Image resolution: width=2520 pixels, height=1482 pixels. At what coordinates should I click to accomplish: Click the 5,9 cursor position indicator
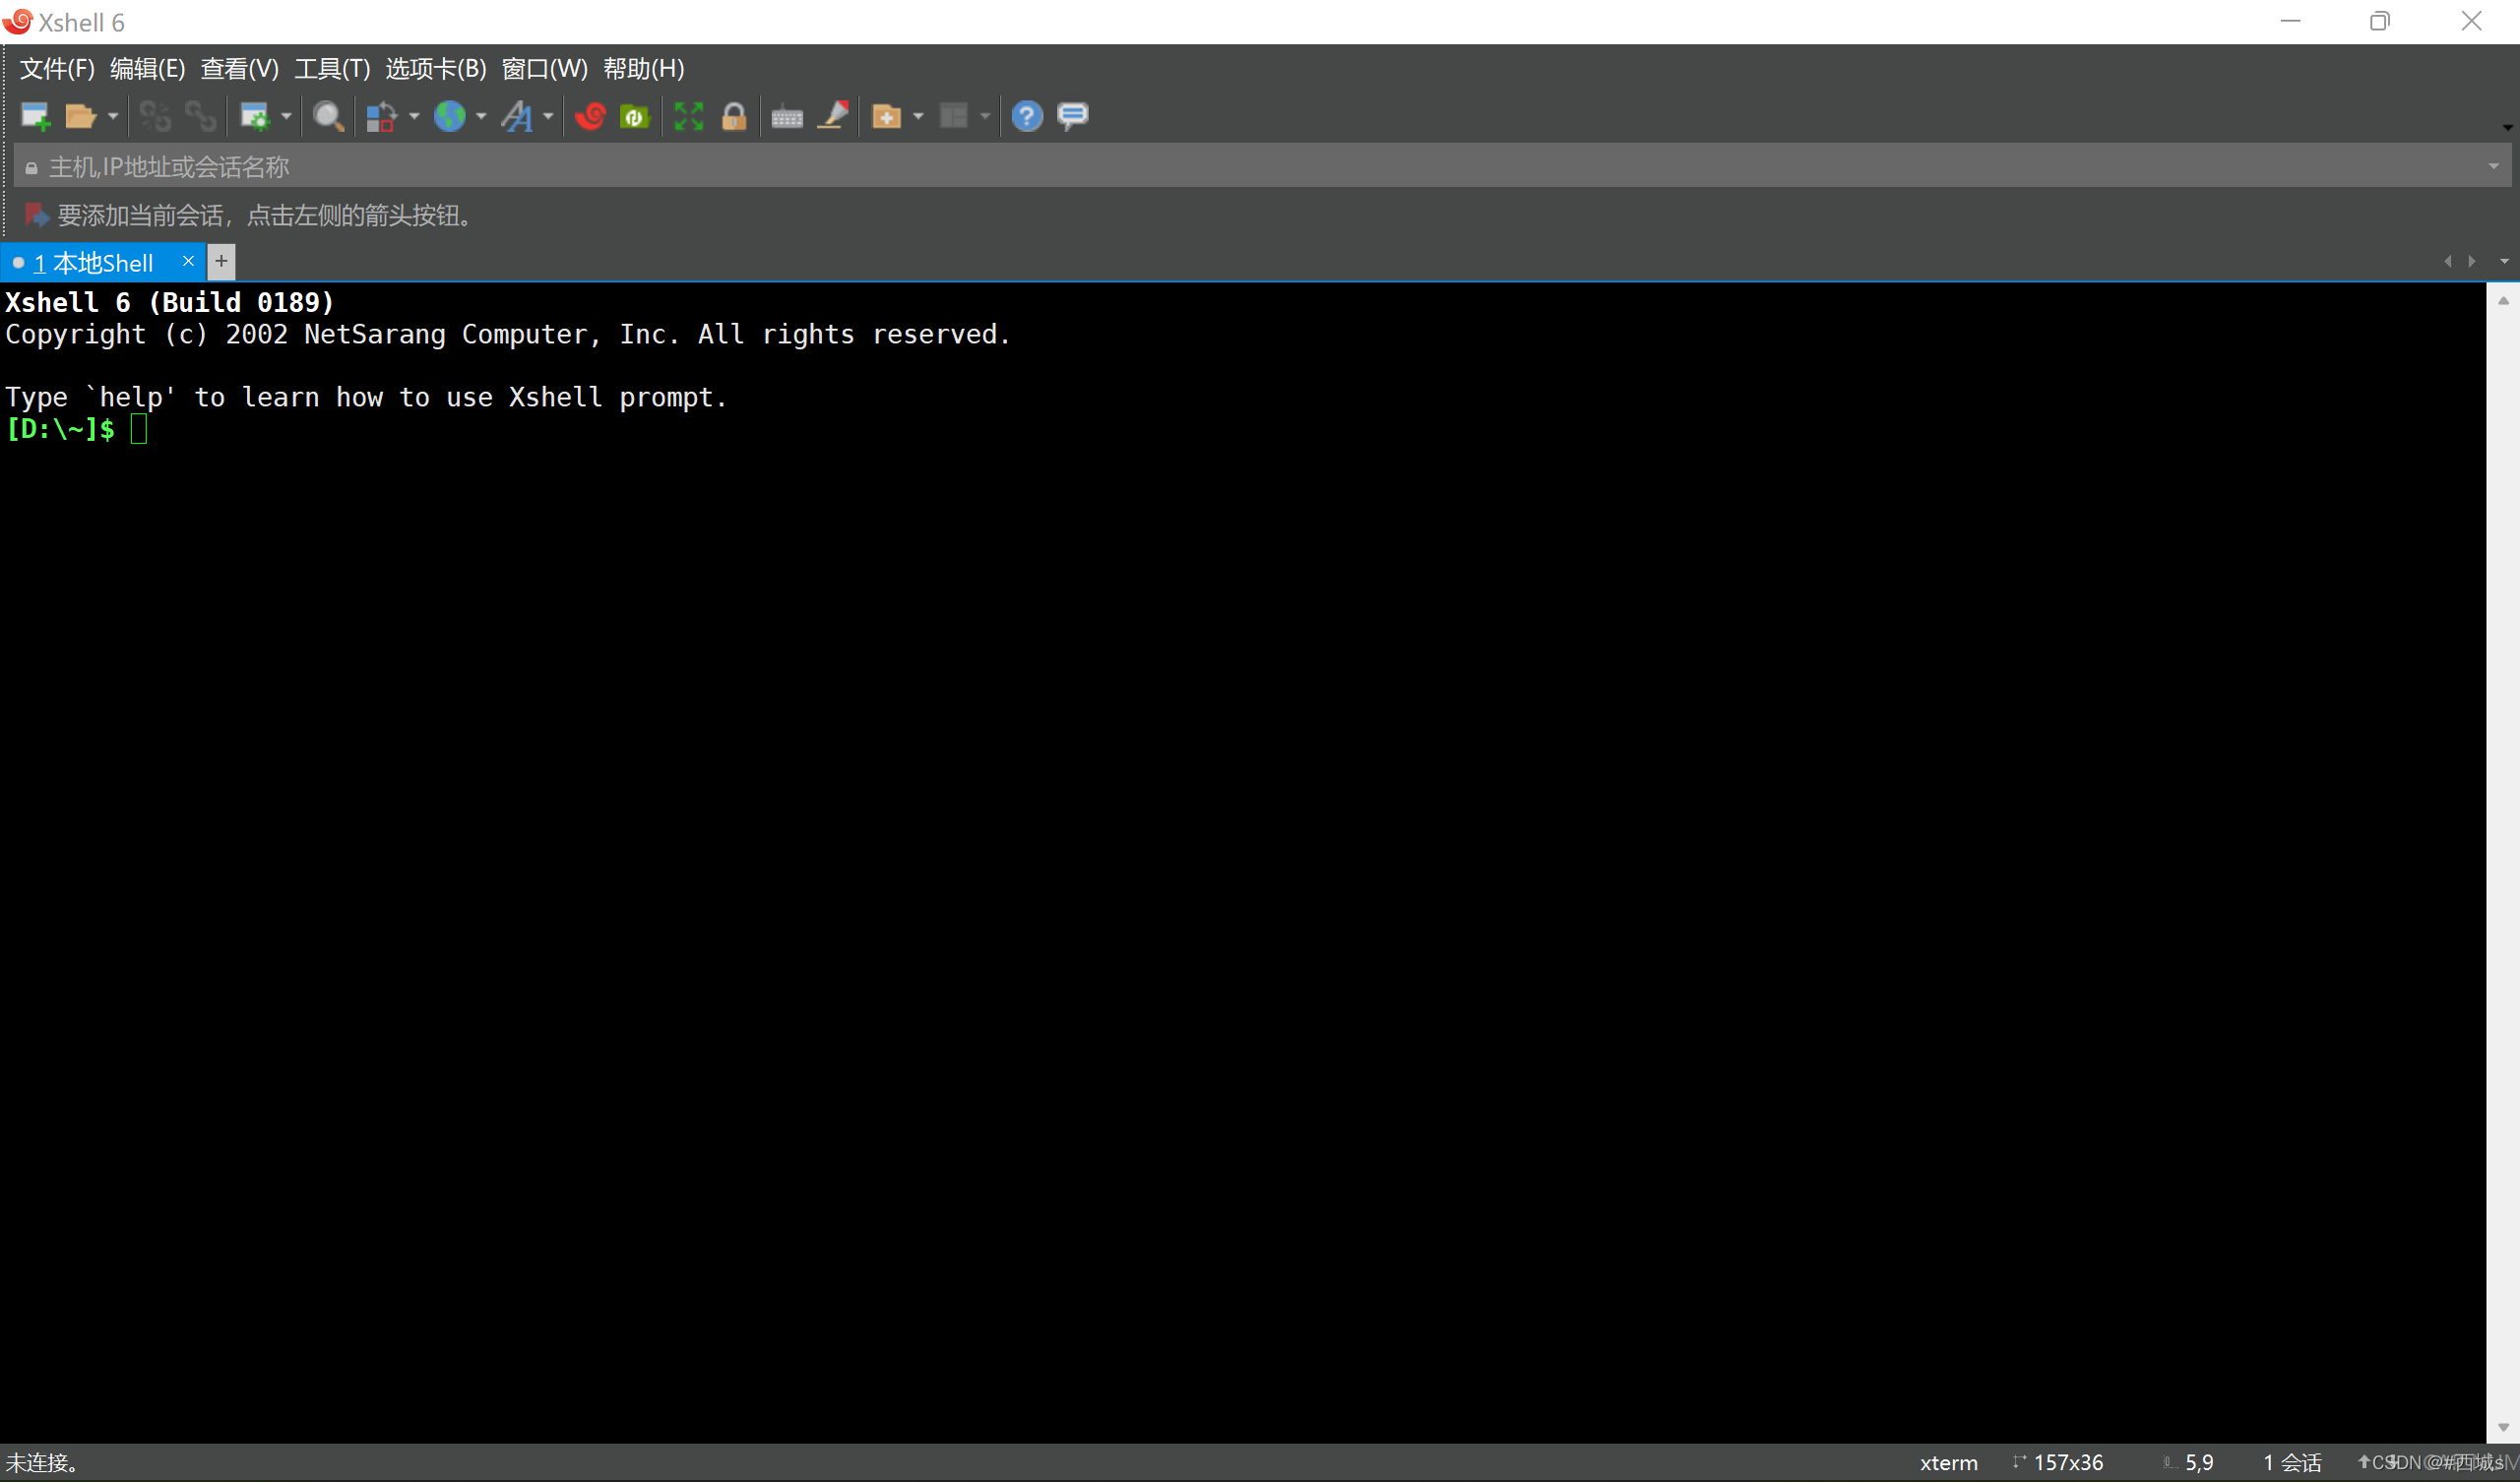pyautogui.click(x=2199, y=1463)
